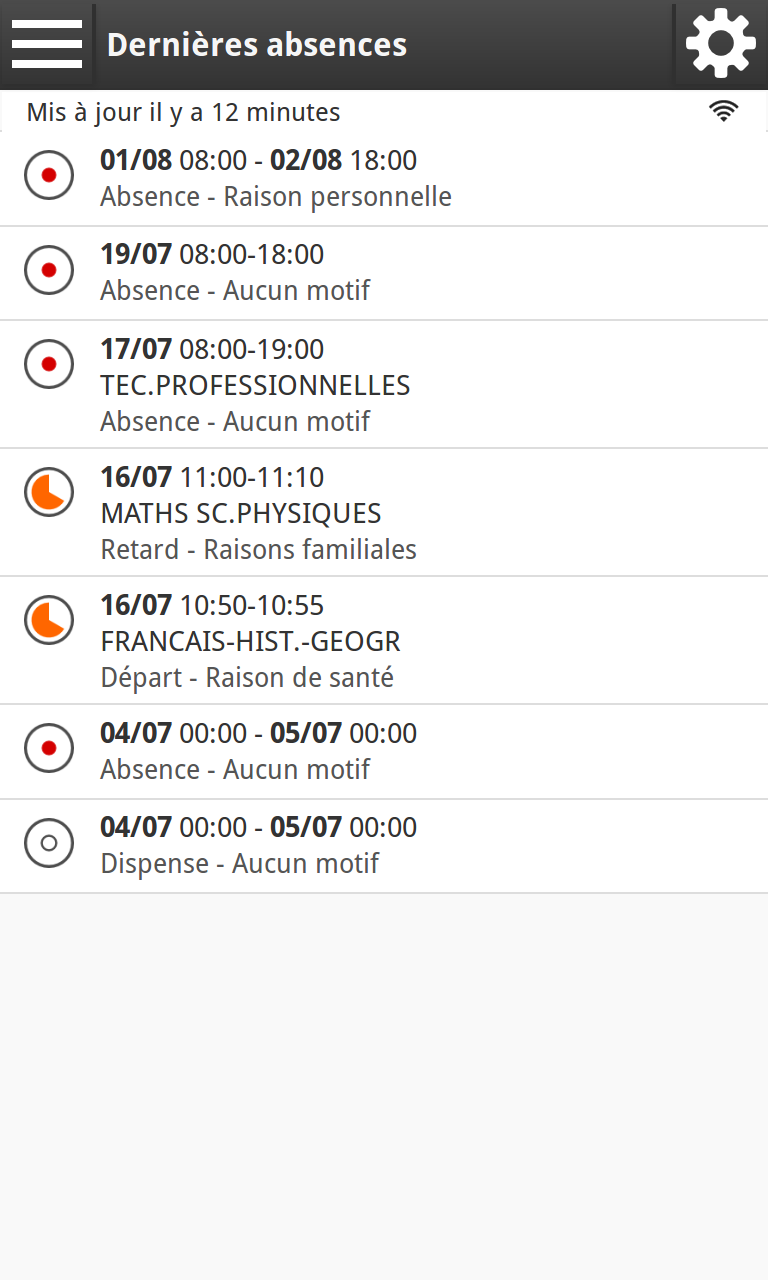Select the TEC.PROFESSIONNELLES absence row
The height and width of the screenshot is (1280, 768).
[x=384, y=385]
